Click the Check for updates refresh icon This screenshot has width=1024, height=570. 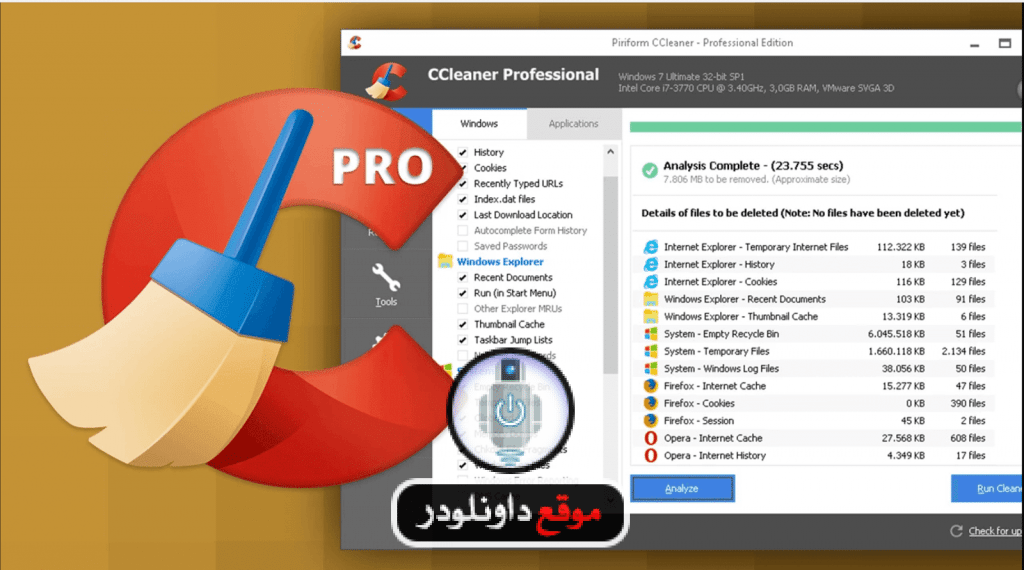pos(956,531)
